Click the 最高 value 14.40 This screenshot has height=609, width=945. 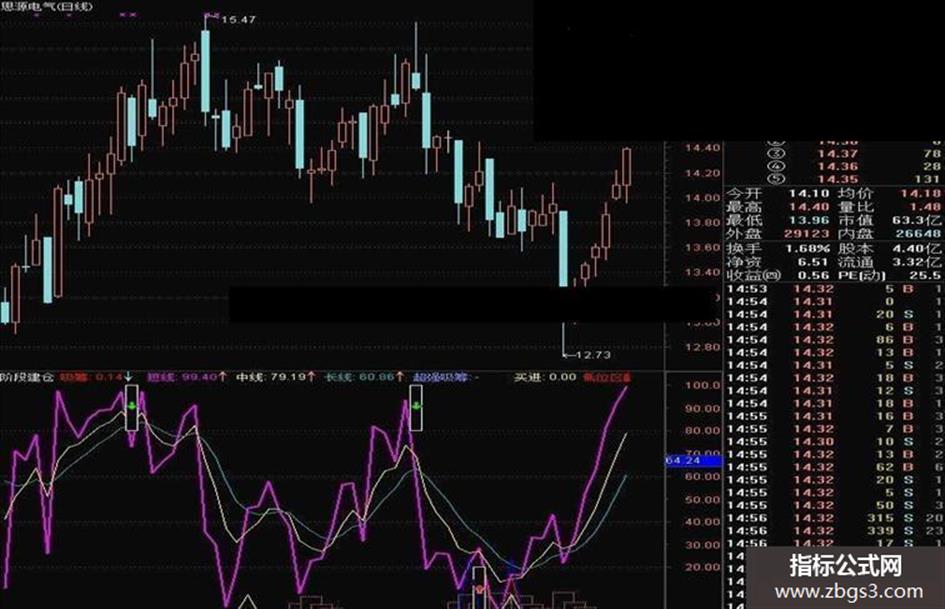point(809,207)
